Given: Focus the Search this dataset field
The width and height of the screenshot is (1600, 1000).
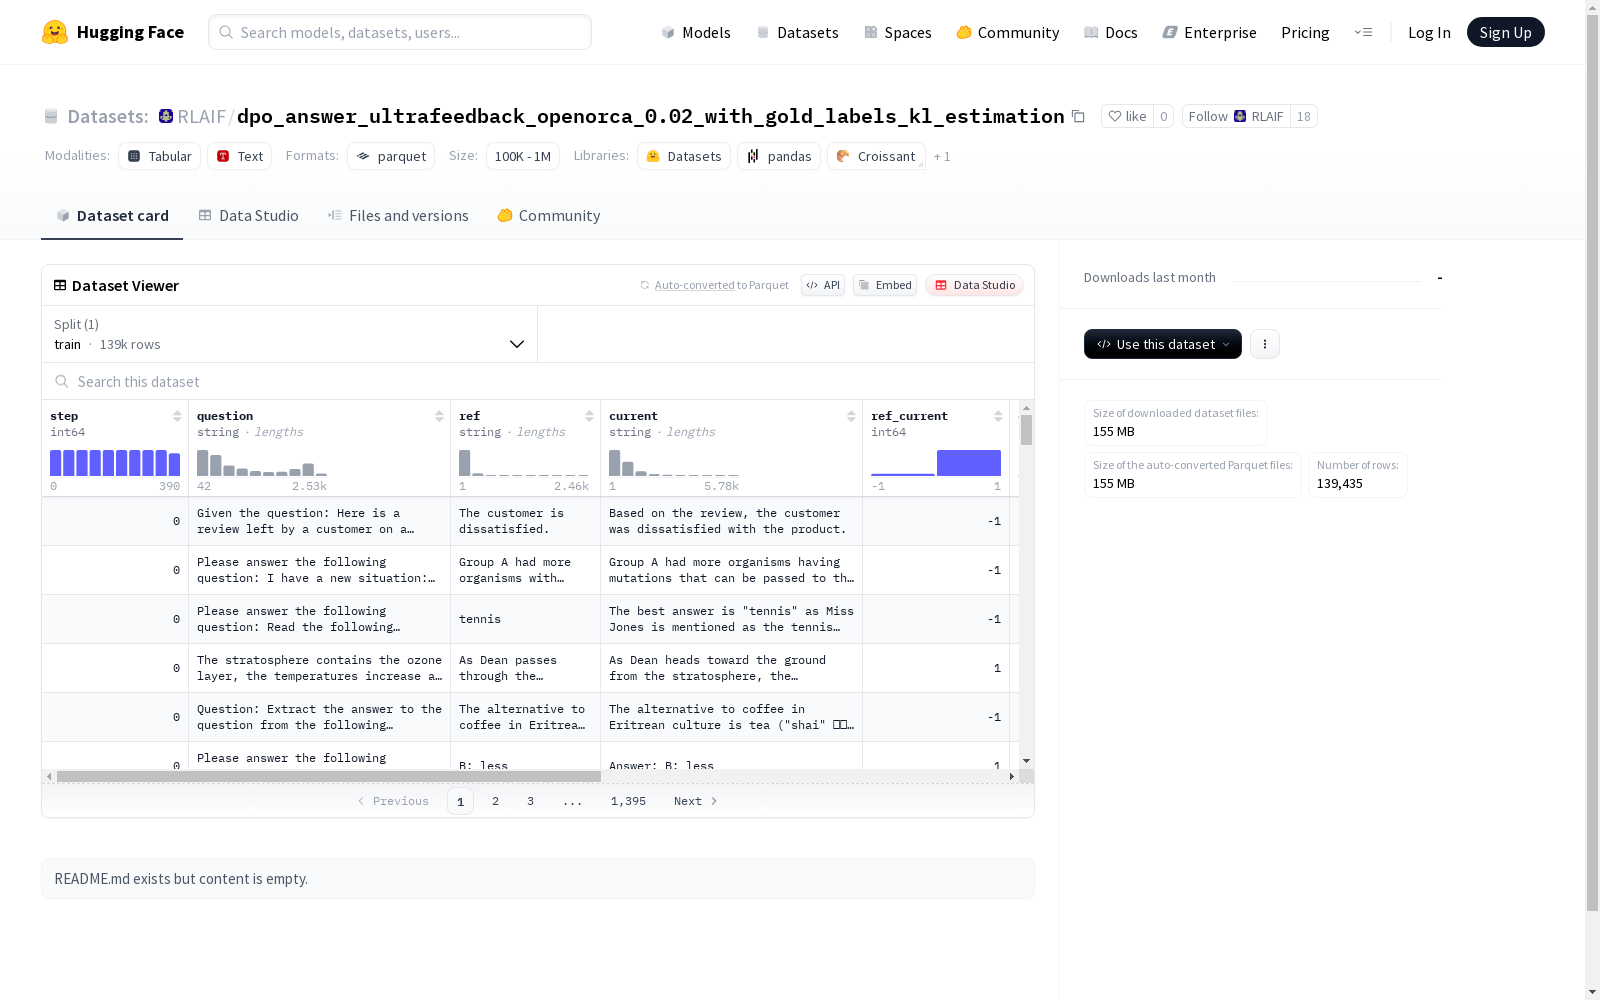Looking at the screenshot, I should (x=538, y=381).
